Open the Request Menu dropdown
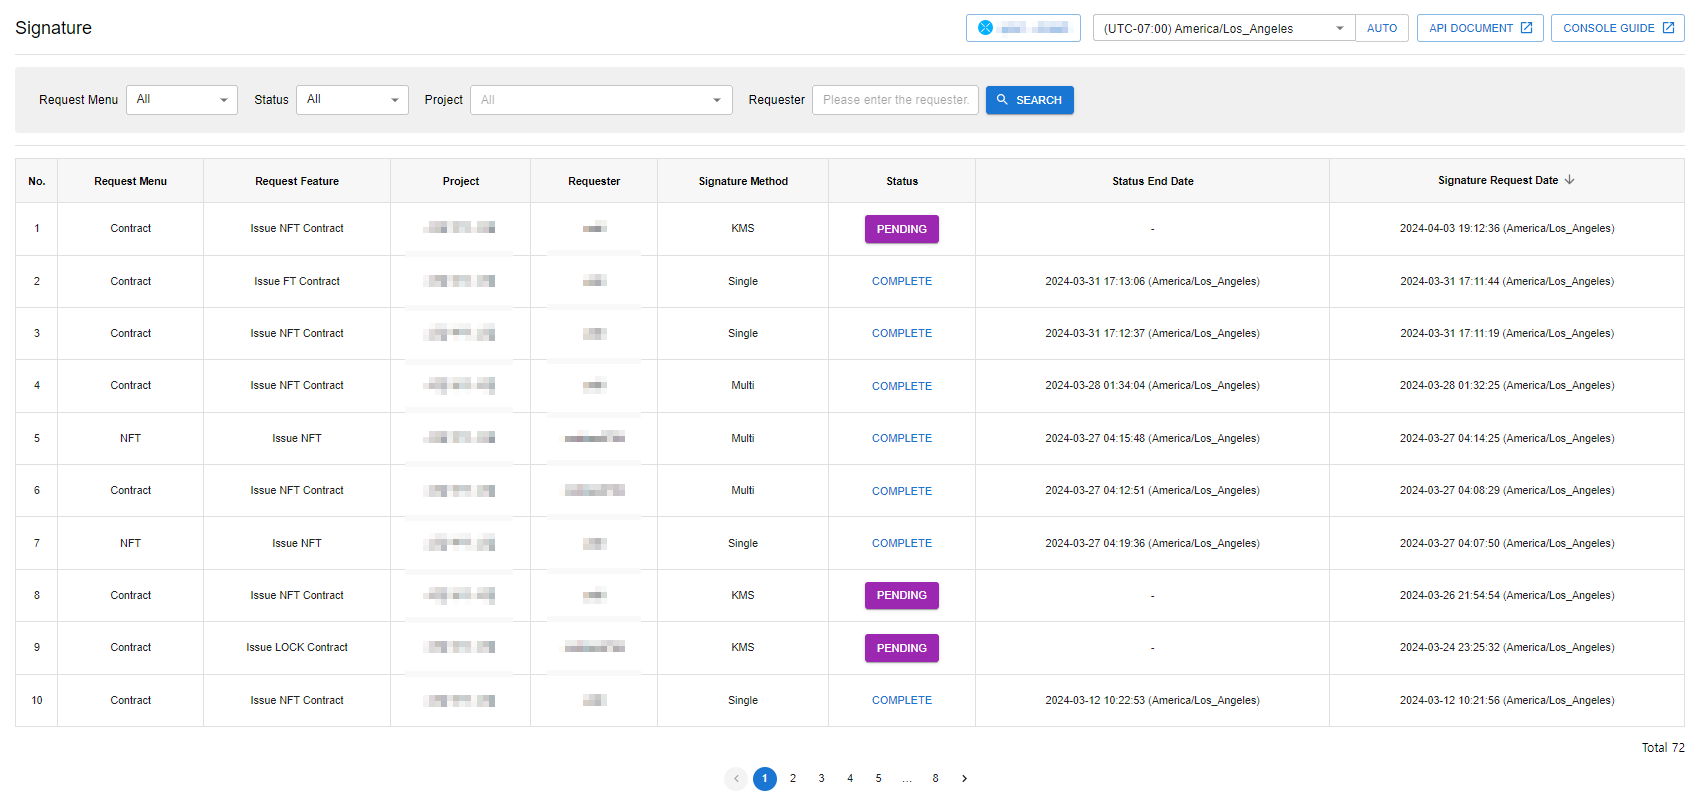The image size is (1694, 798). [x=182, y=100]
